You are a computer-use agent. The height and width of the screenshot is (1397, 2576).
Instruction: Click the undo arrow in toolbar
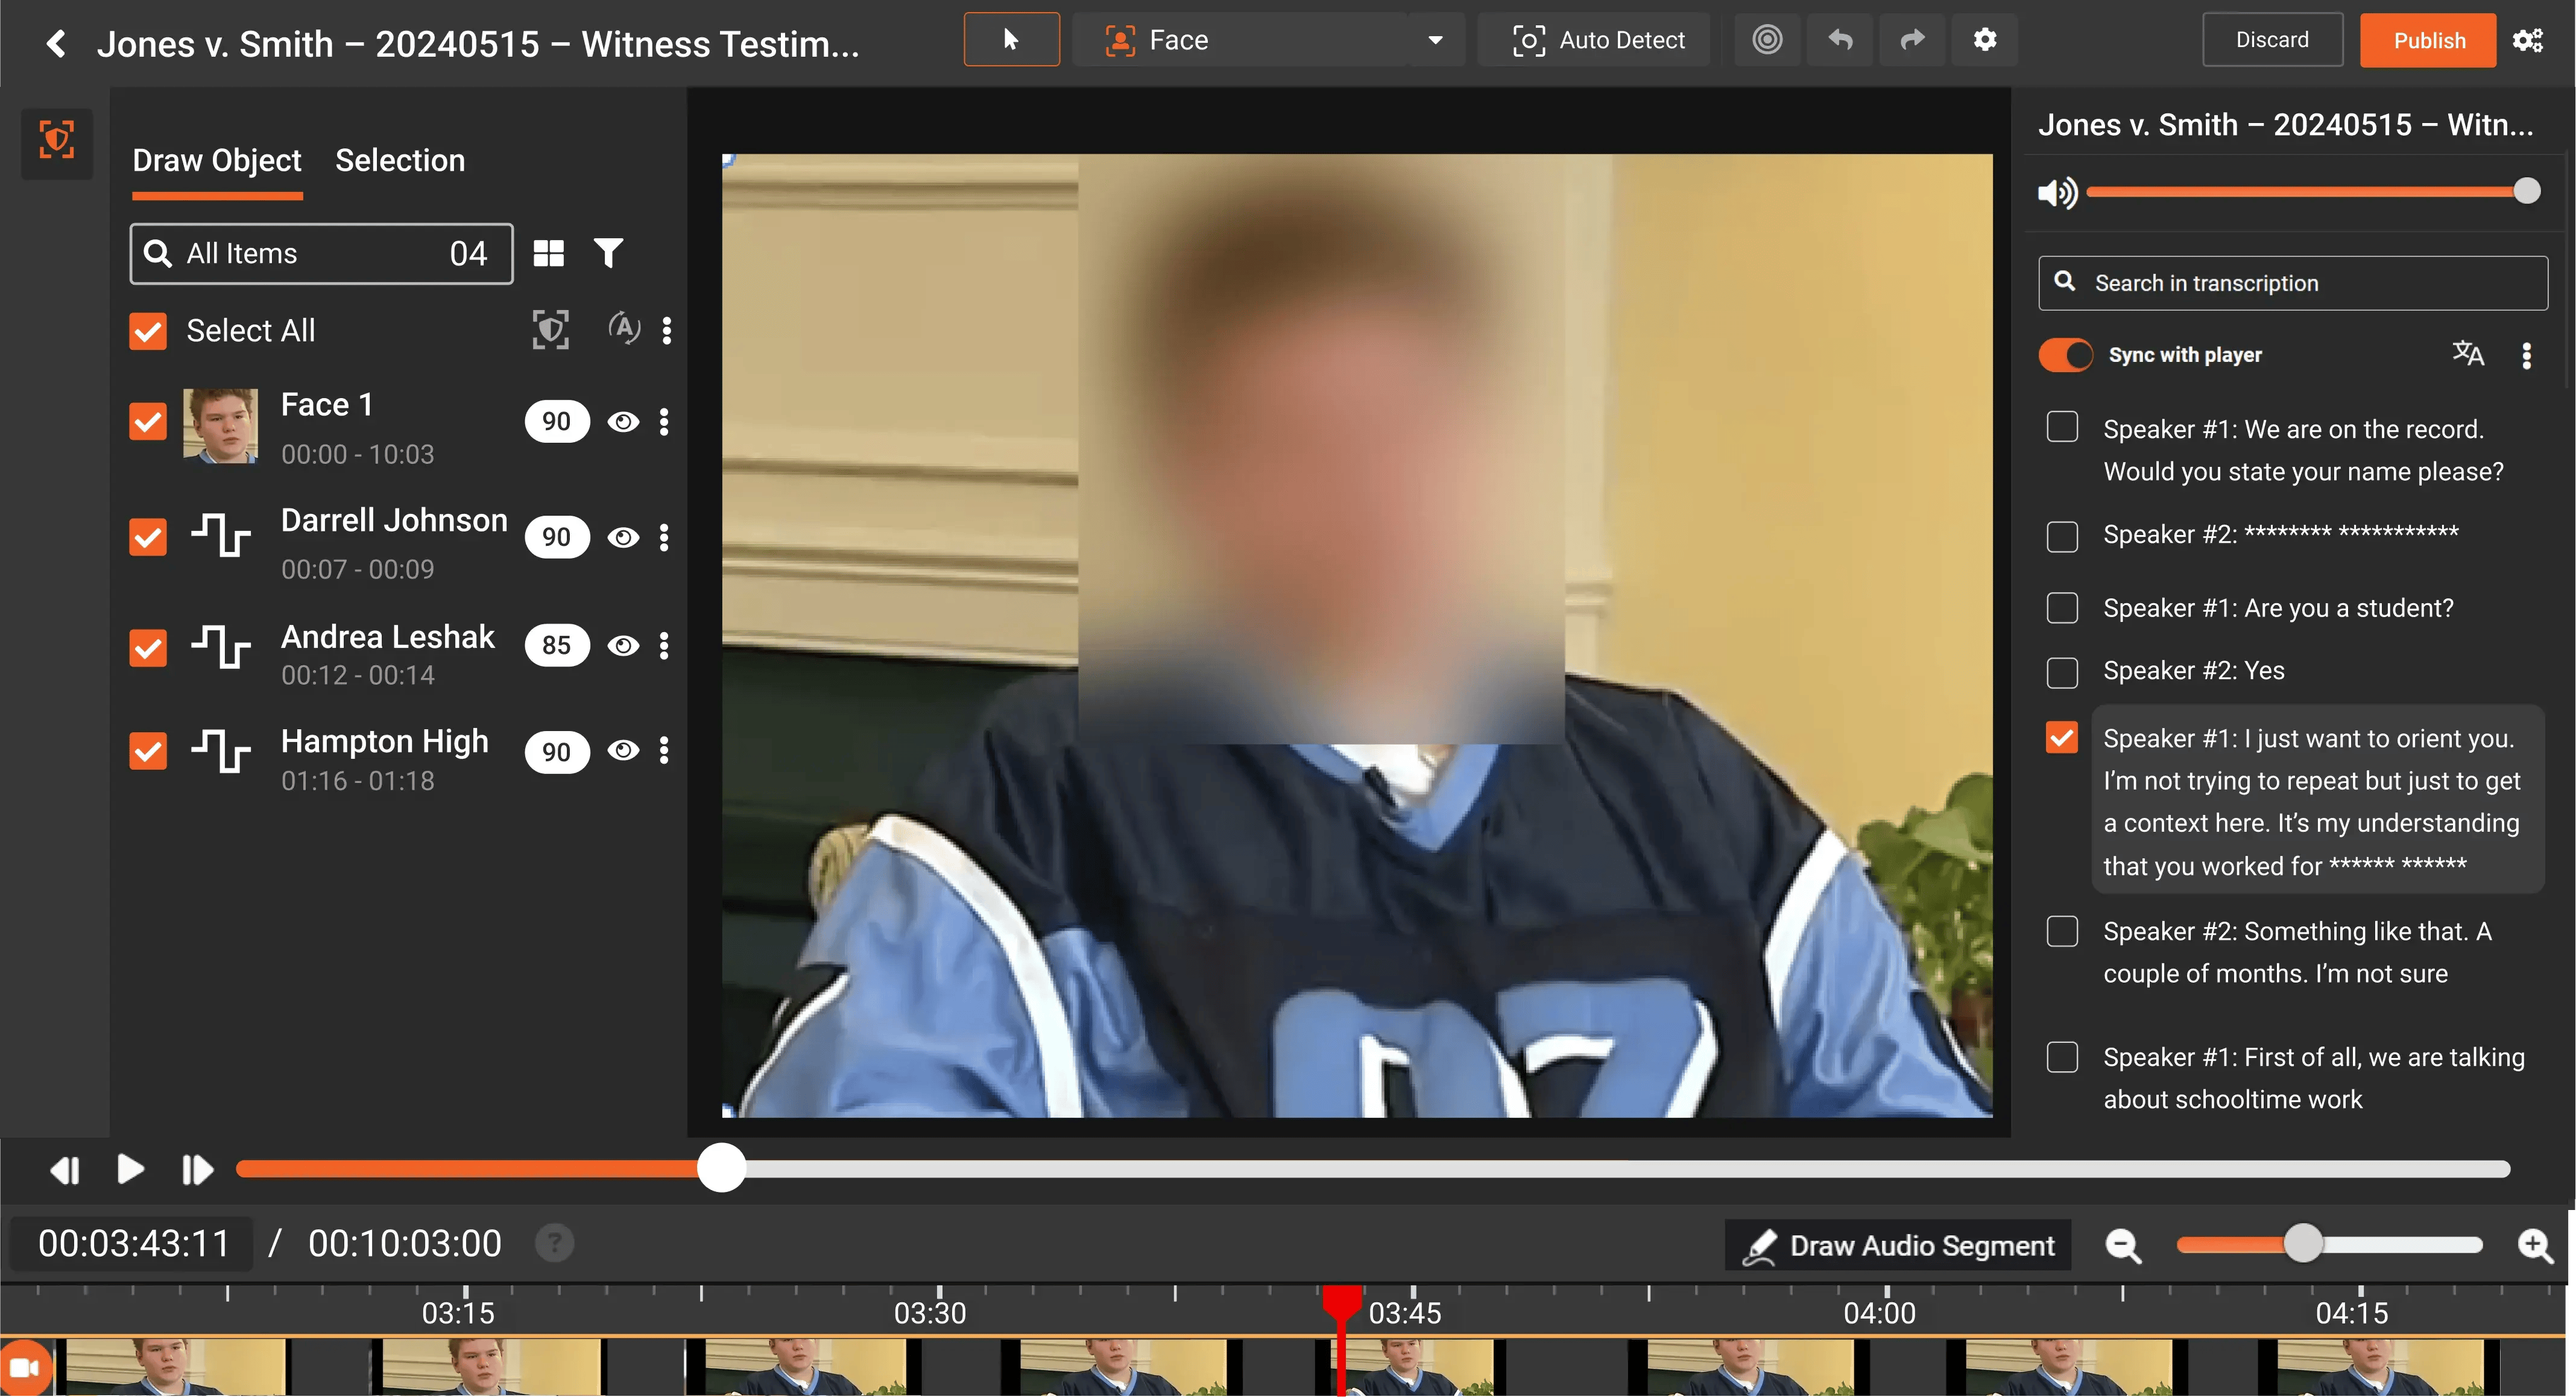tap(1840, 40)
